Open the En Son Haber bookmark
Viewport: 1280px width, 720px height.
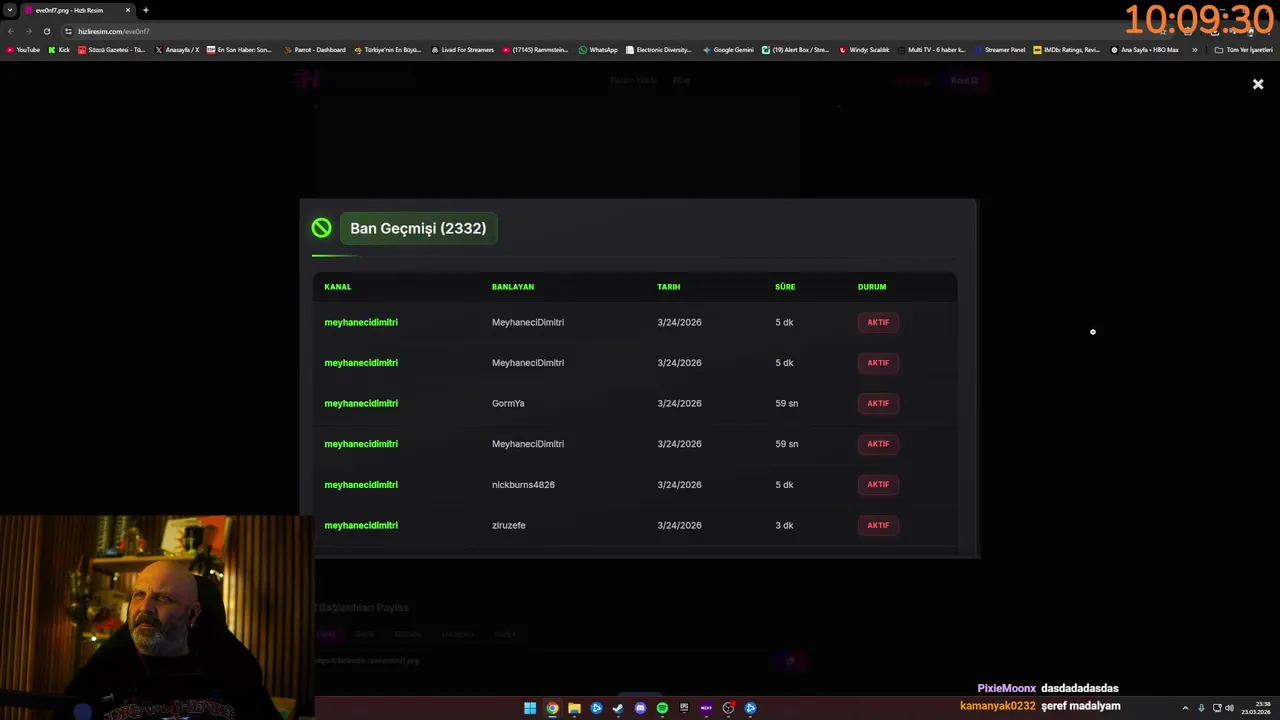[x=240, y=49]
